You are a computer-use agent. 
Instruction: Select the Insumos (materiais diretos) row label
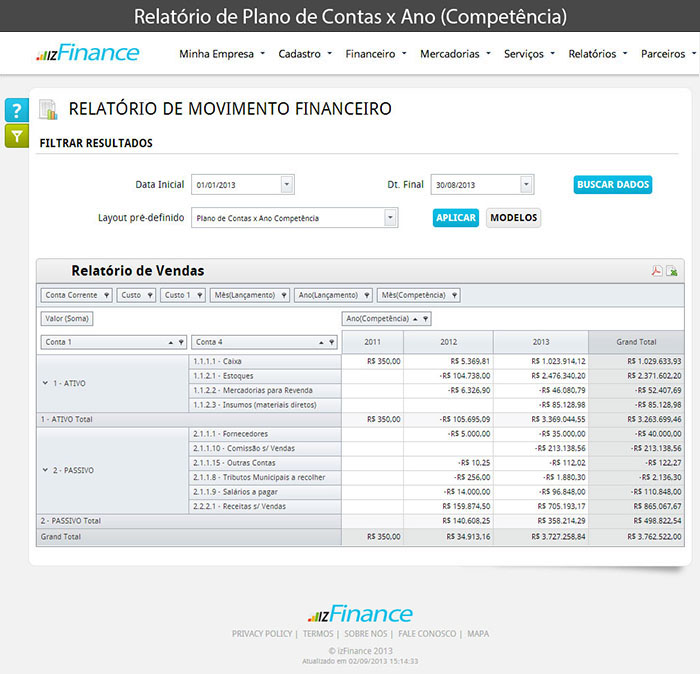tap(265, 405)
